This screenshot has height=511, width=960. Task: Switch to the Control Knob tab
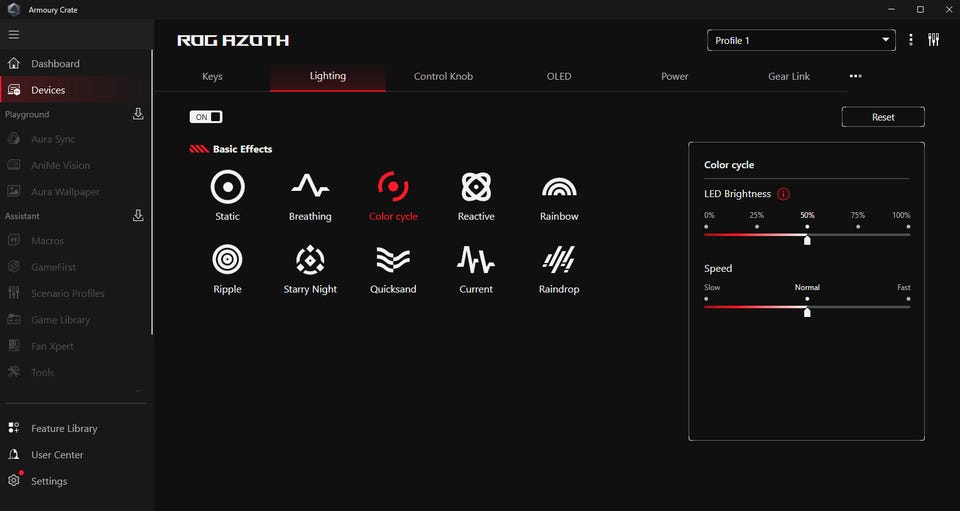[443, 76]
